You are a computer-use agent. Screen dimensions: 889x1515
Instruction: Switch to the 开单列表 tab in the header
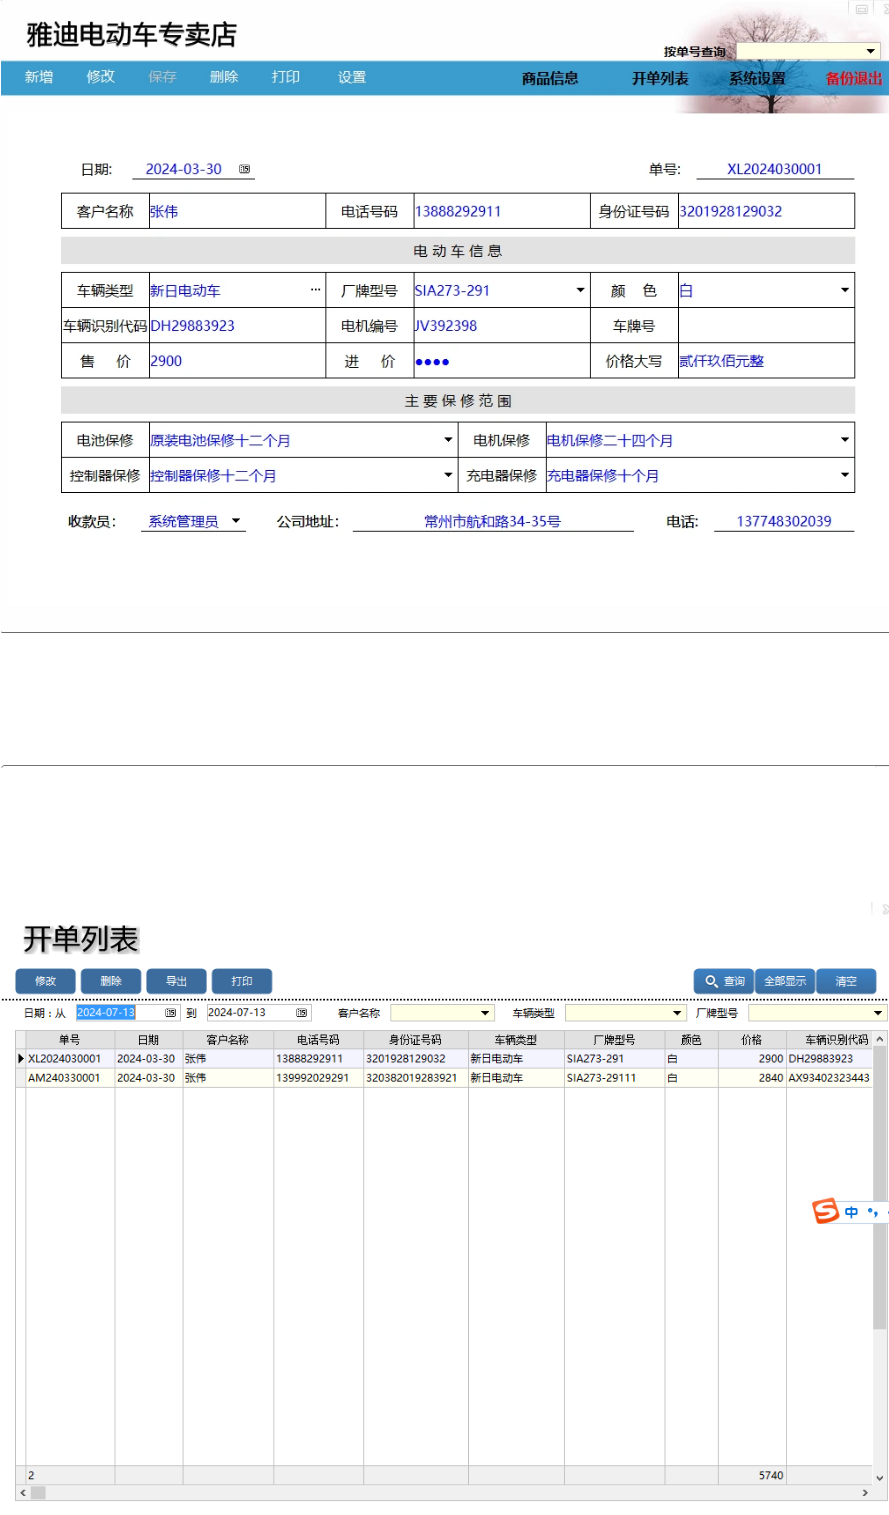[660, 78]
